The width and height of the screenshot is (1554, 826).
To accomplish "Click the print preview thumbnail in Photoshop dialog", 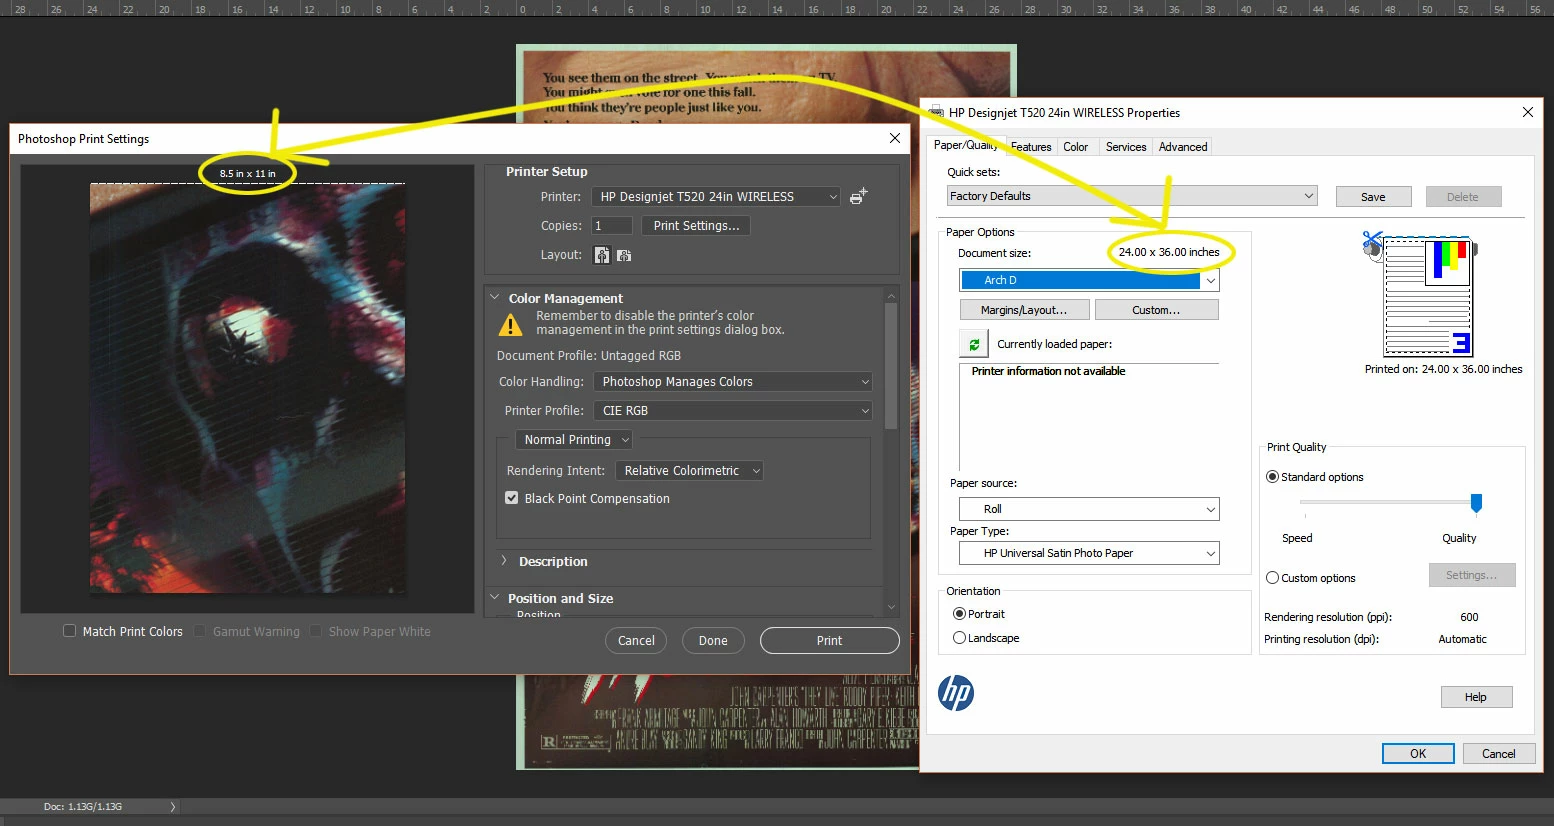I will [x=248, y=388].
